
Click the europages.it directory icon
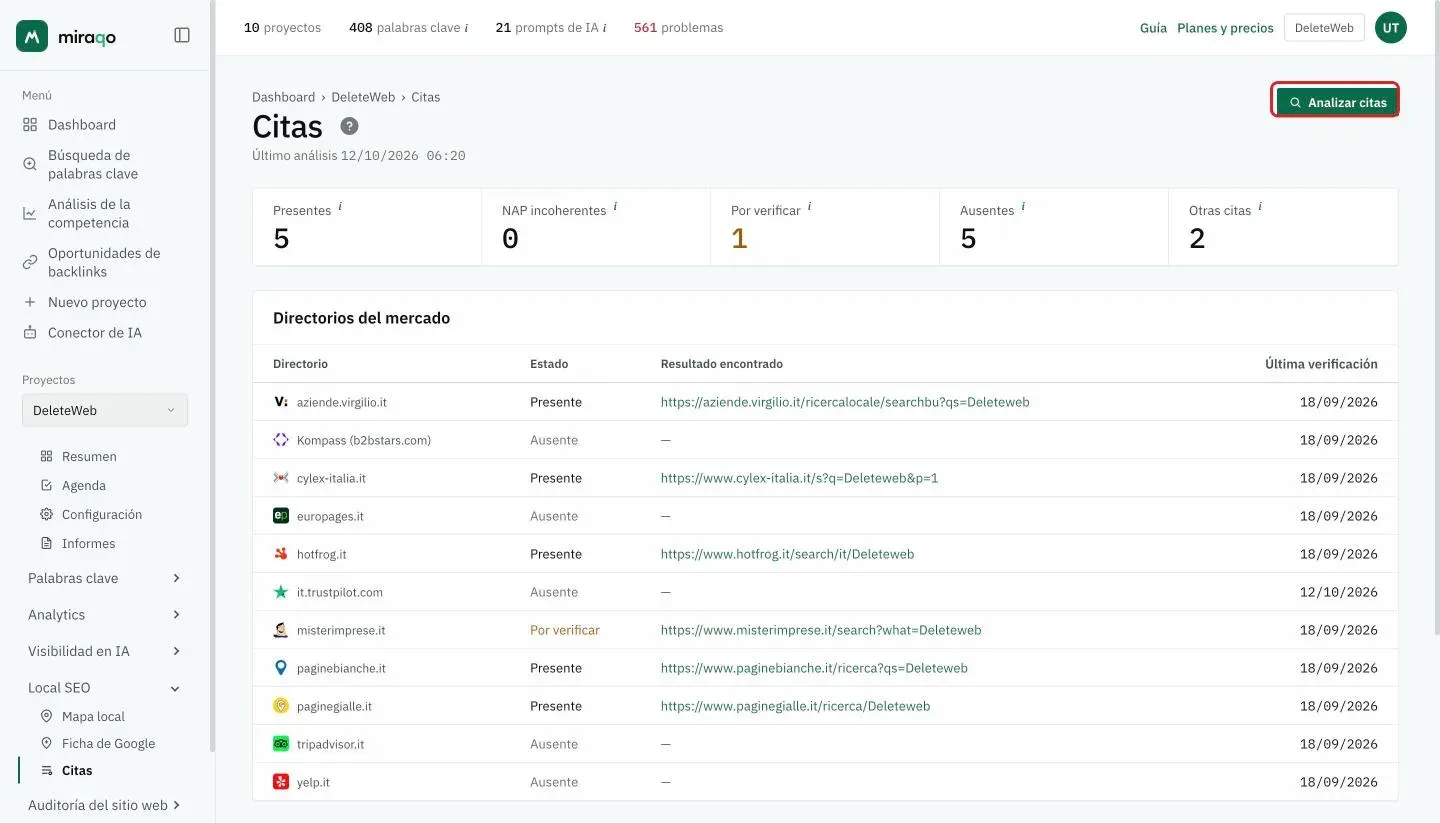pyautogui.click(x=281, y=516)
